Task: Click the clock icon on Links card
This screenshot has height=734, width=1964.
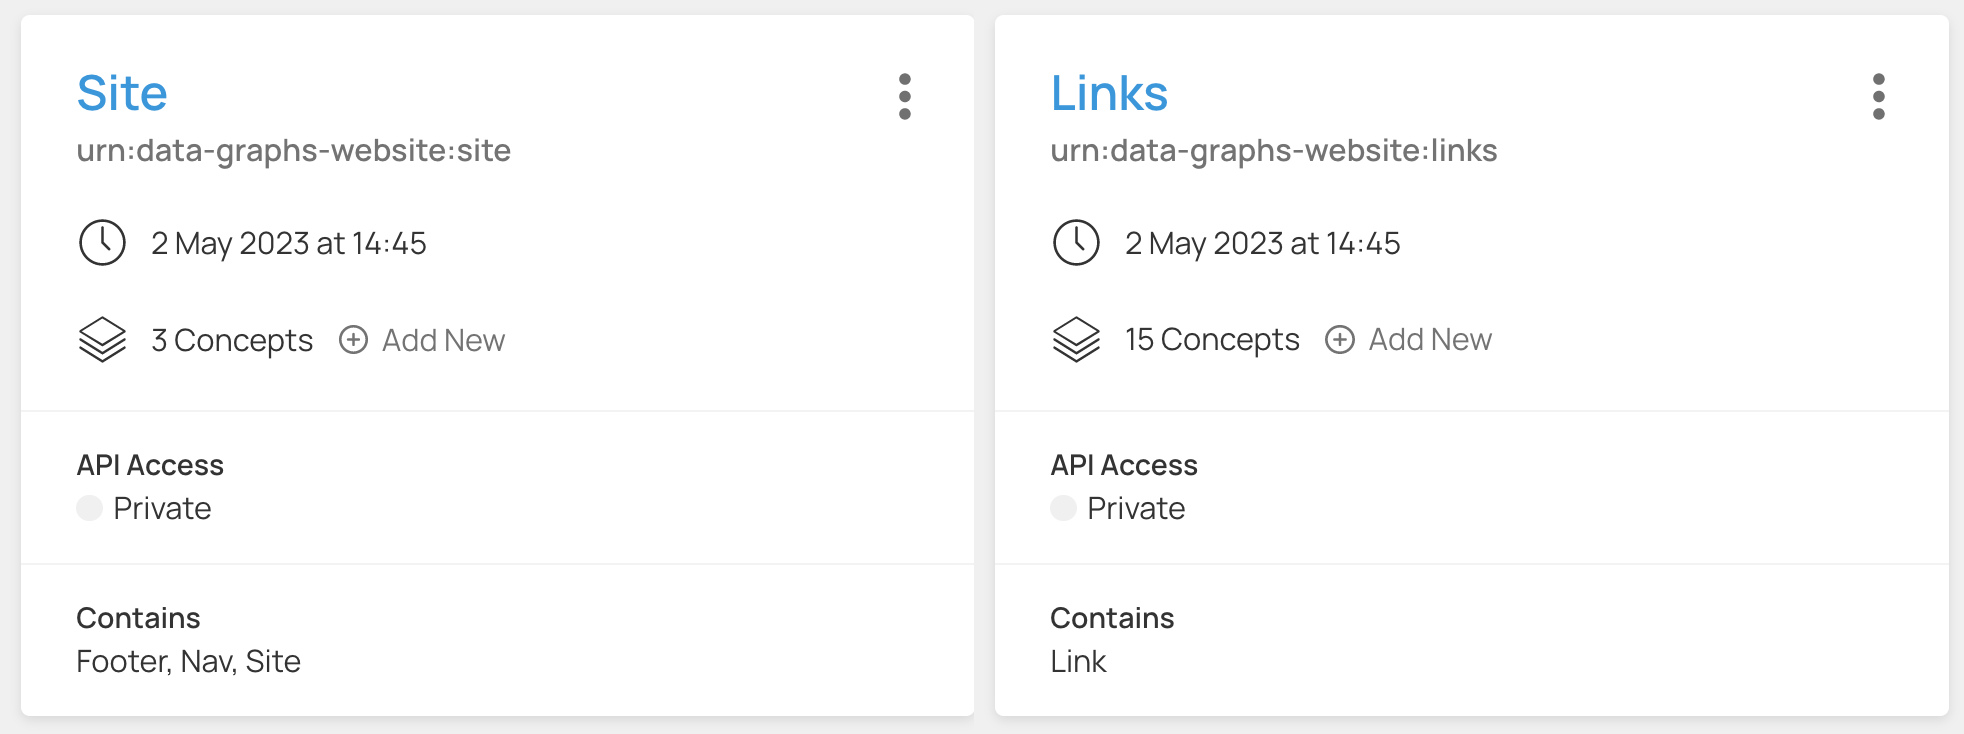Action: click(x=1076, y=243)
